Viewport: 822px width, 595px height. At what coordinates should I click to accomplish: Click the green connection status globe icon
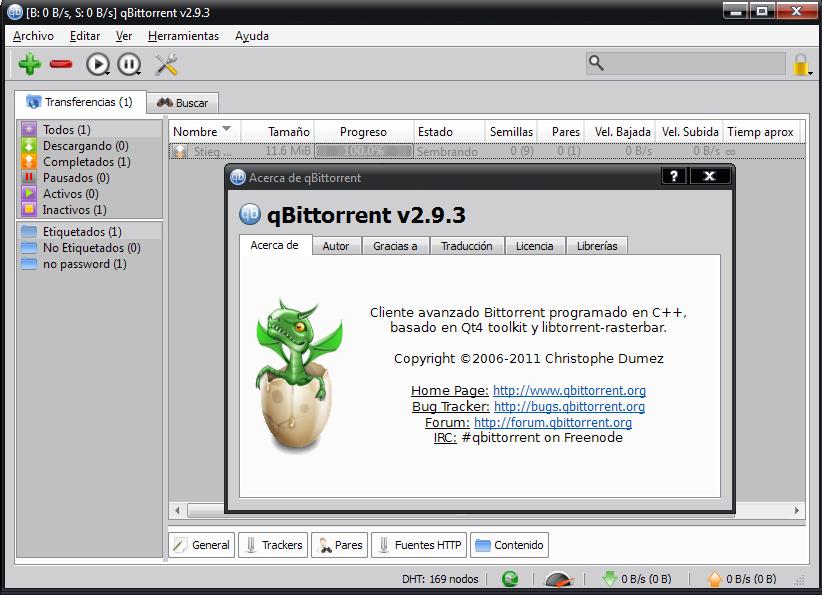[510, 579]
